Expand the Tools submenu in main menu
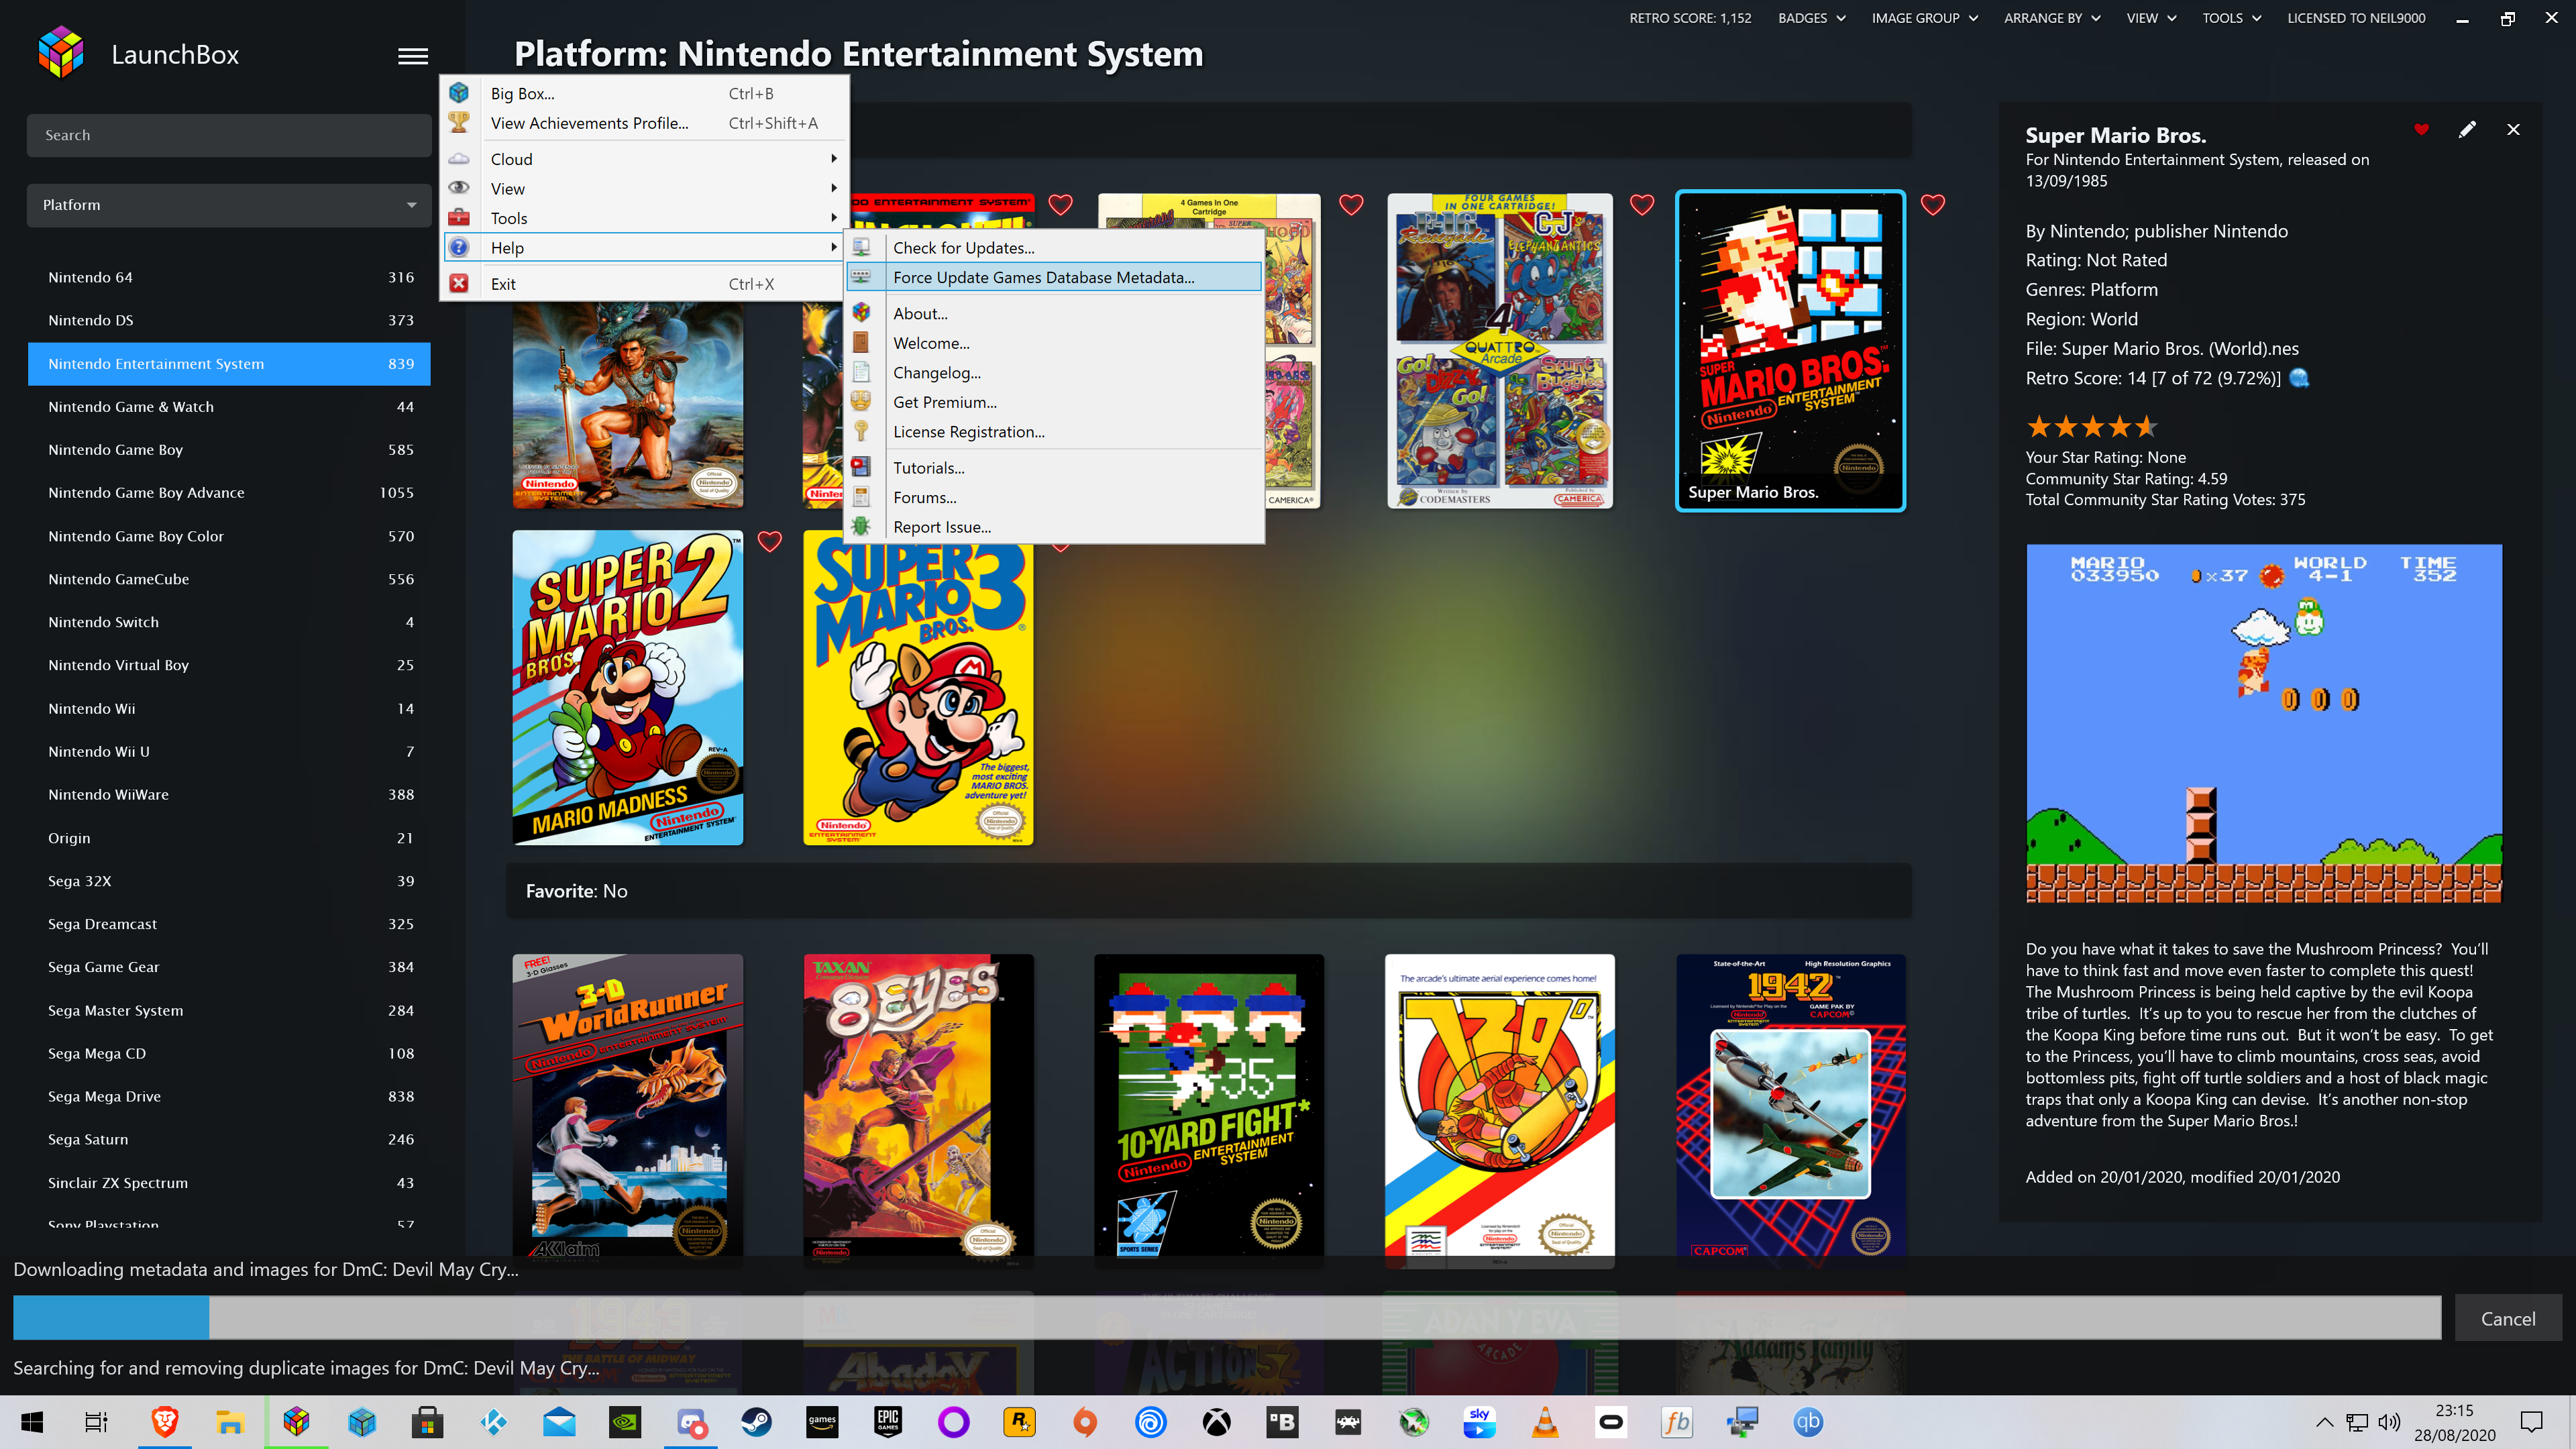Viewport: 2576px width, 1449px height. click(643, 217)
